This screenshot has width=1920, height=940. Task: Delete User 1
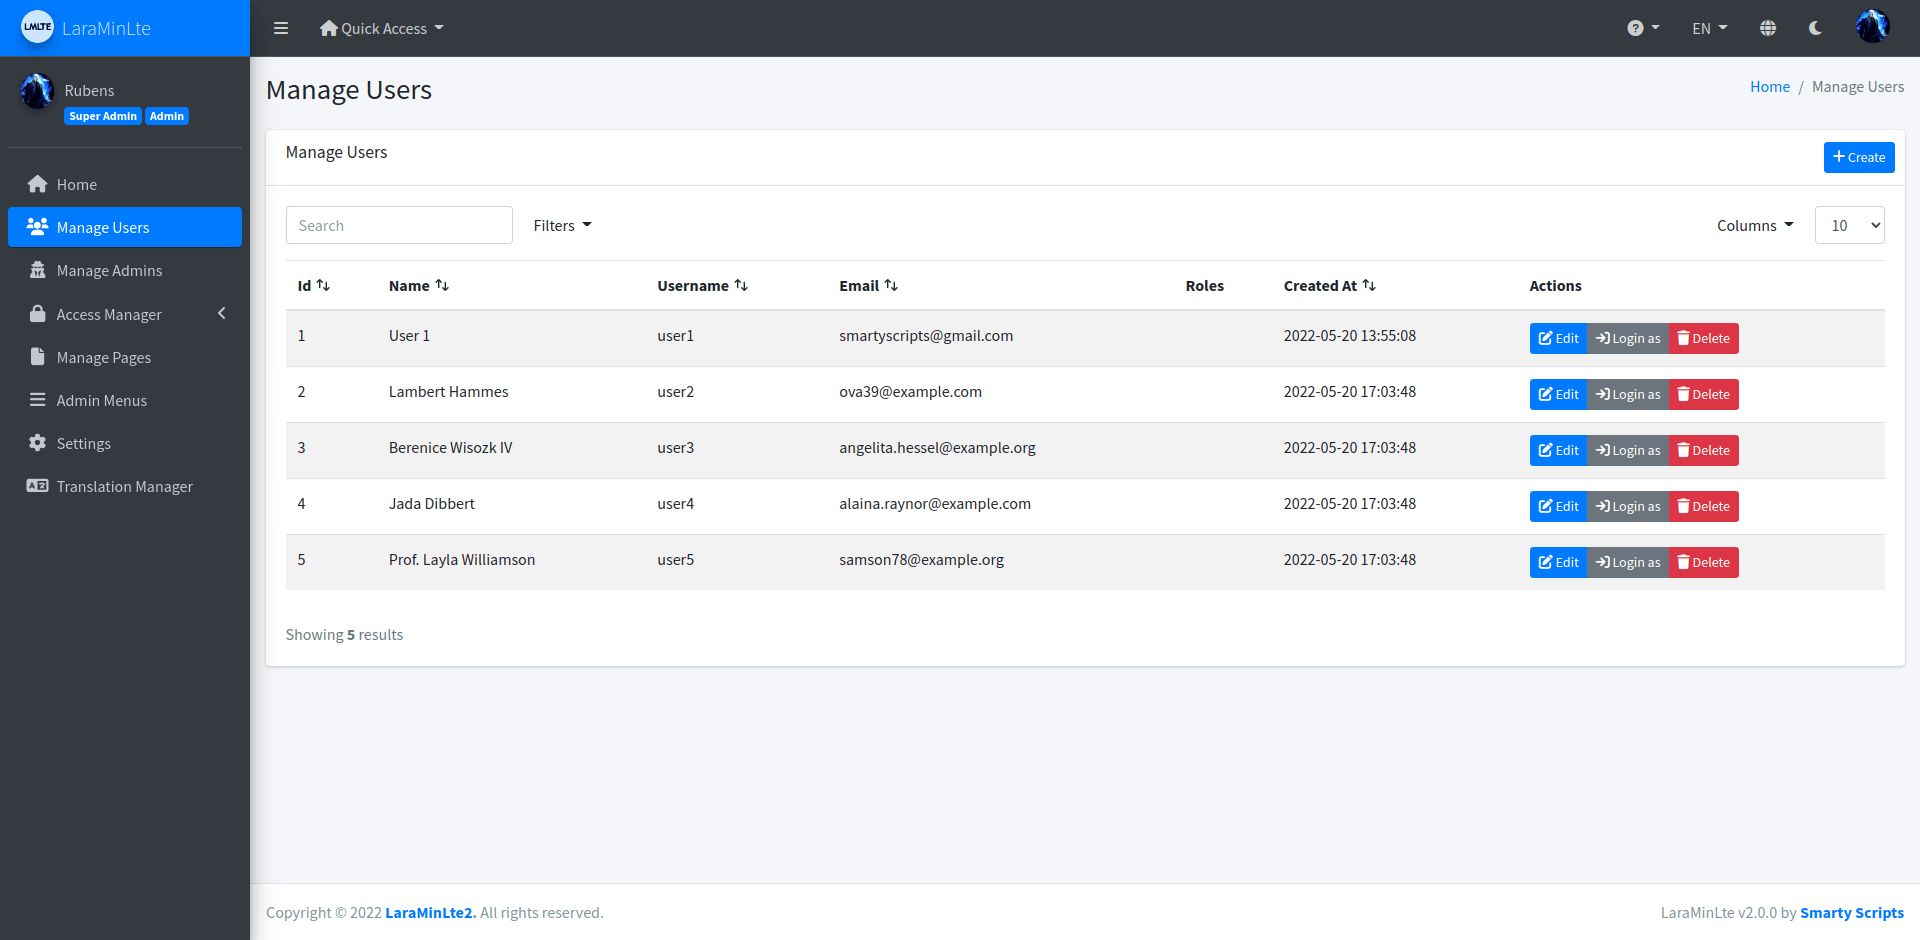1703,338
